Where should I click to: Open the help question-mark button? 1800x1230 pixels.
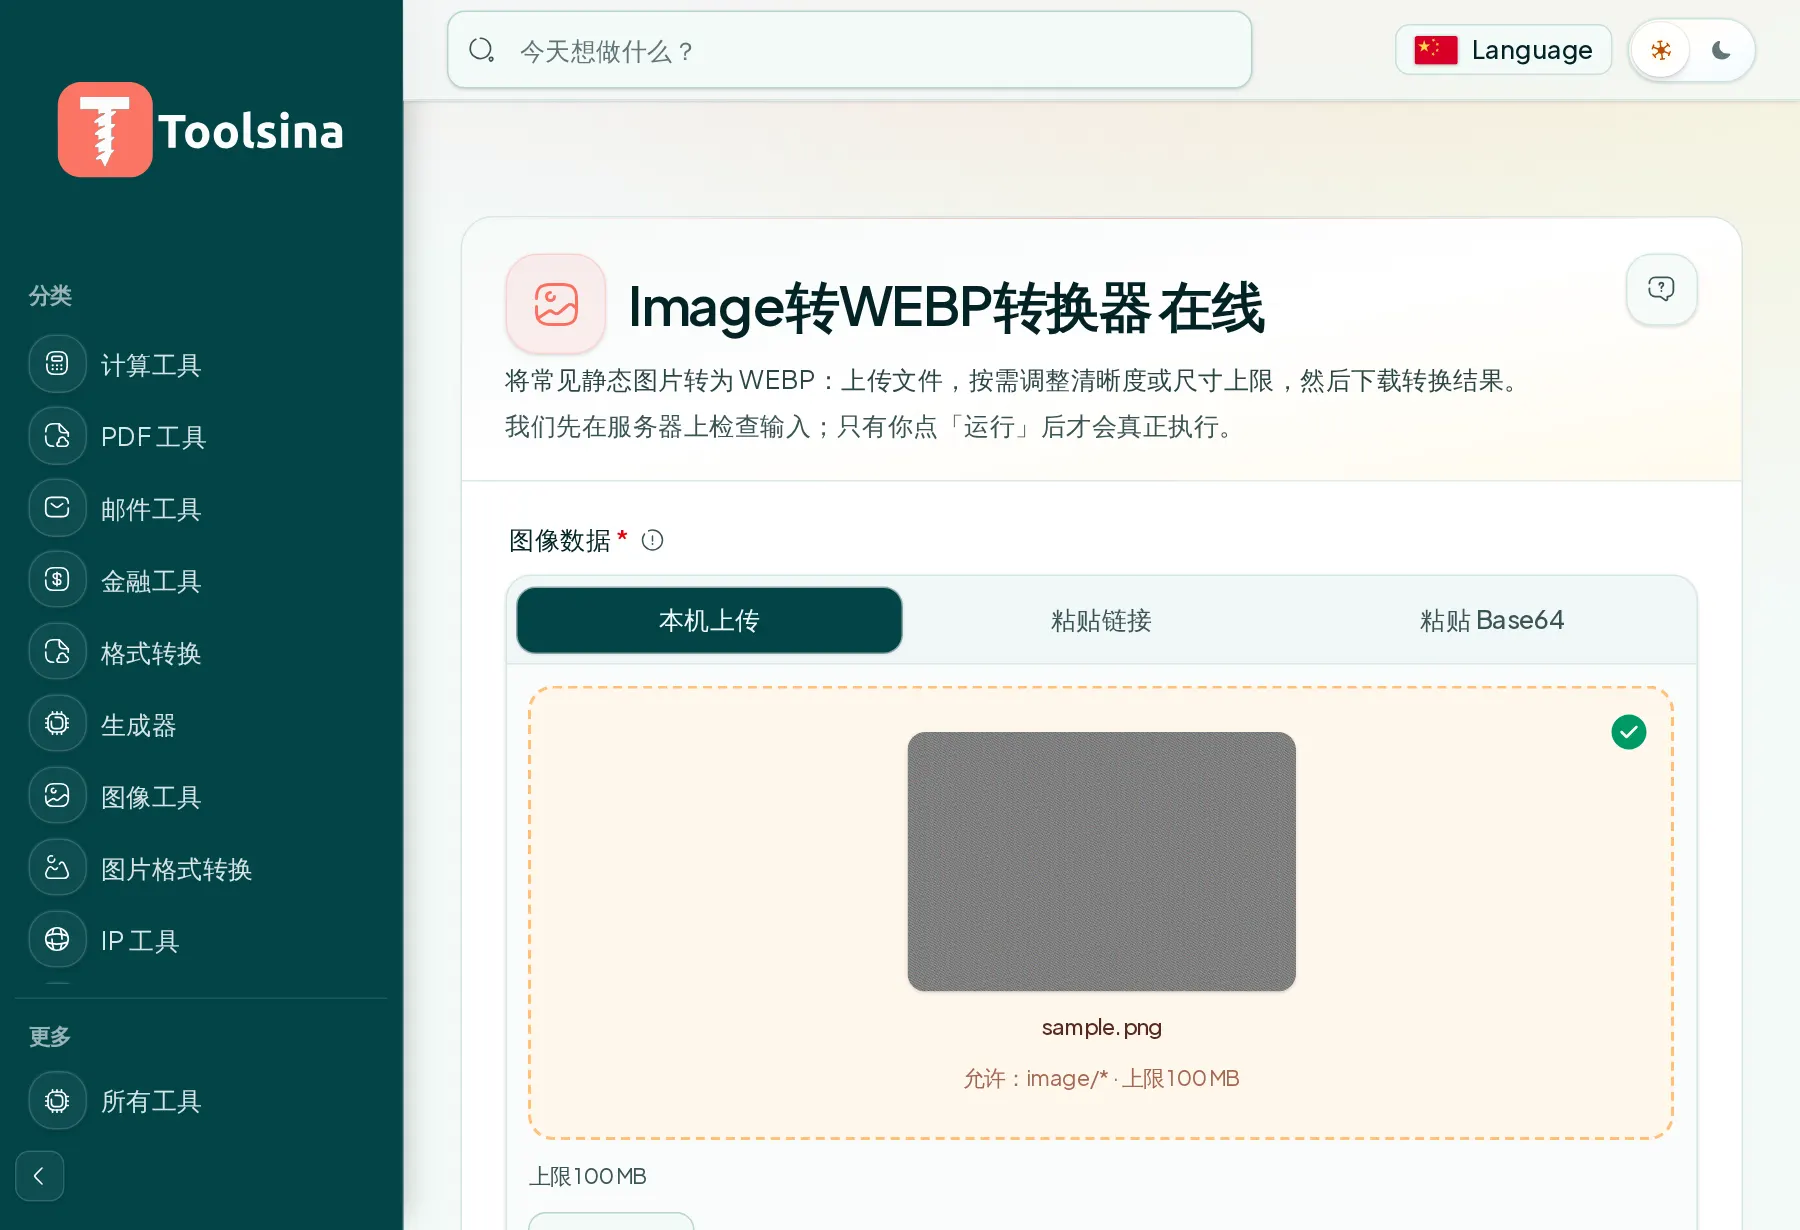1661,289
